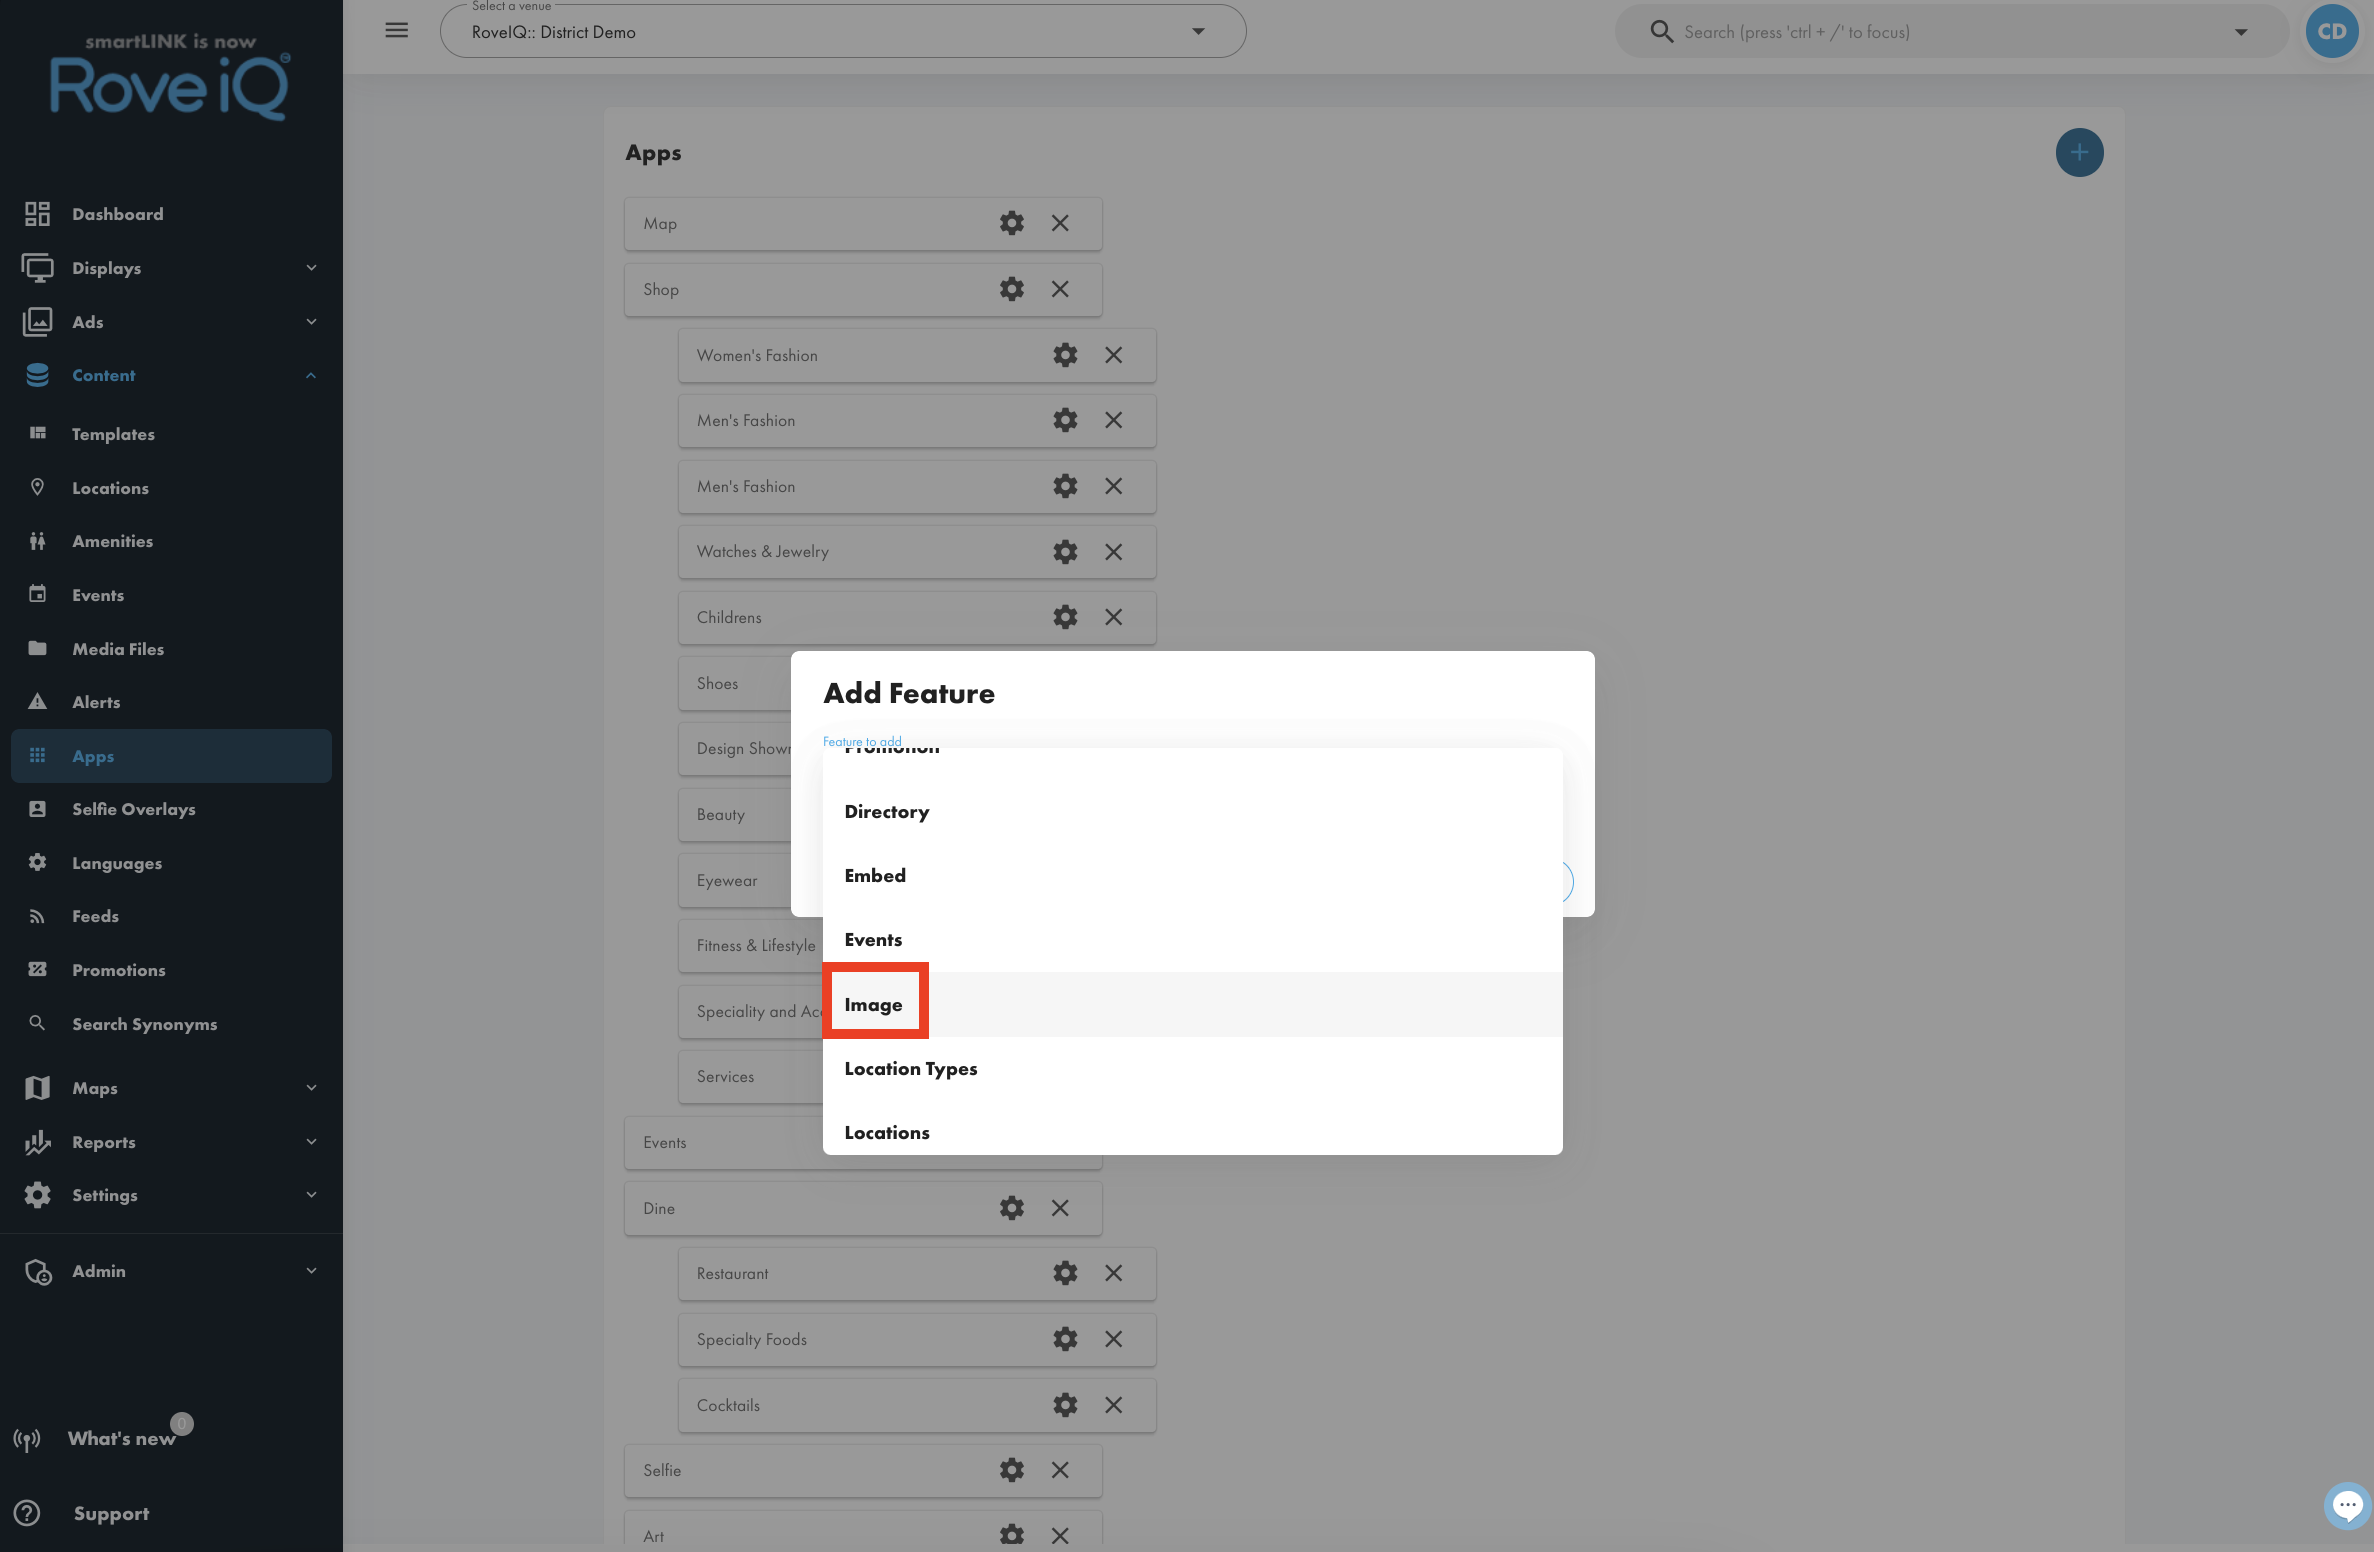Expand the Reports sidebar section
This screenshot has height=1552, width=2374.
click(171, 1142)
